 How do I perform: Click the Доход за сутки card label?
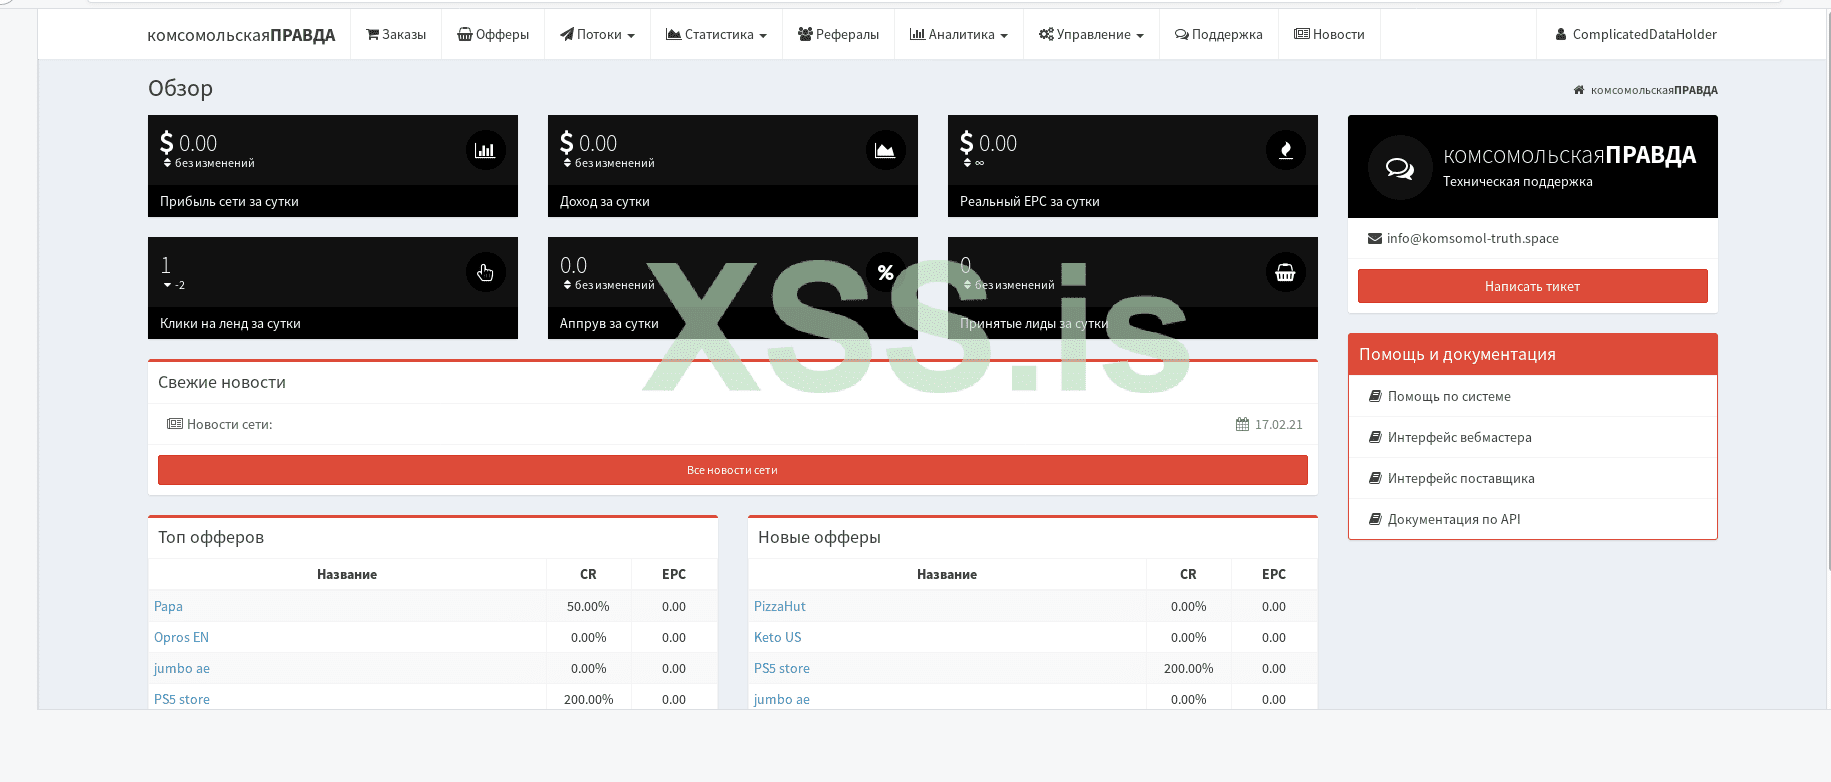click(604, 201)
